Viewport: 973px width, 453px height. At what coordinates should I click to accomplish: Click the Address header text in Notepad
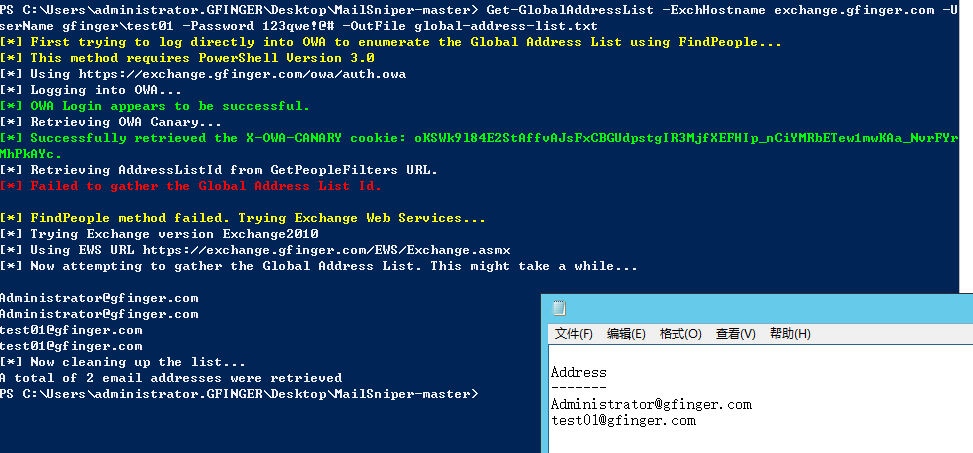(578, 372)
